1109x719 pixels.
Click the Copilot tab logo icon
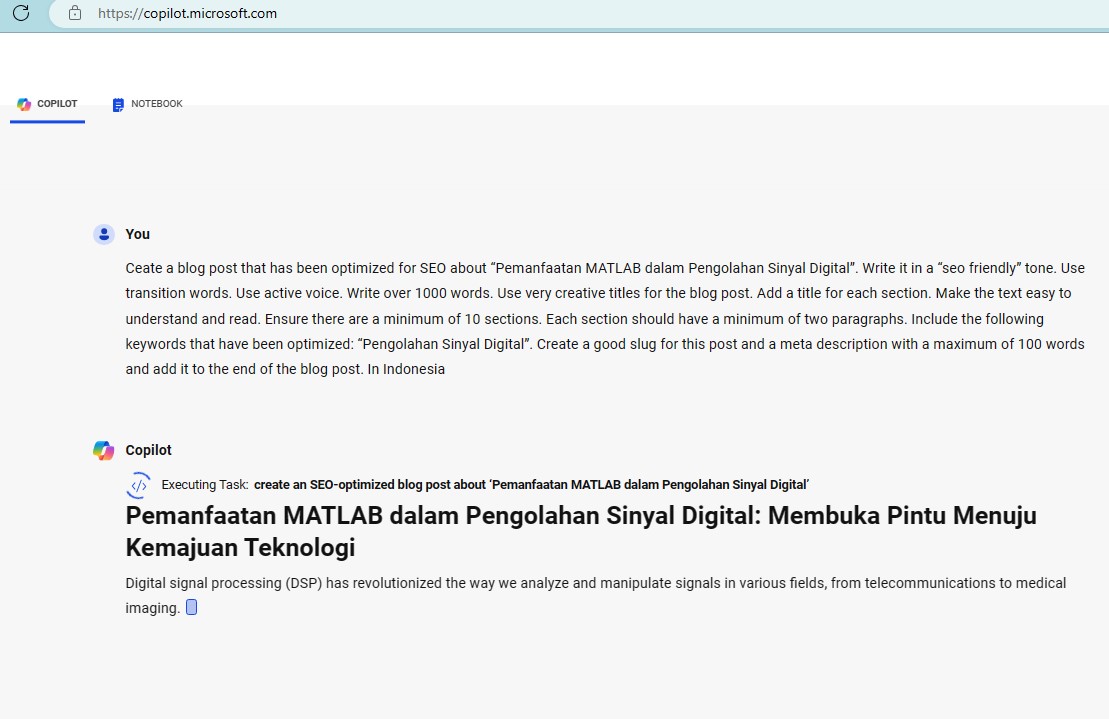(x=24, y=104)
